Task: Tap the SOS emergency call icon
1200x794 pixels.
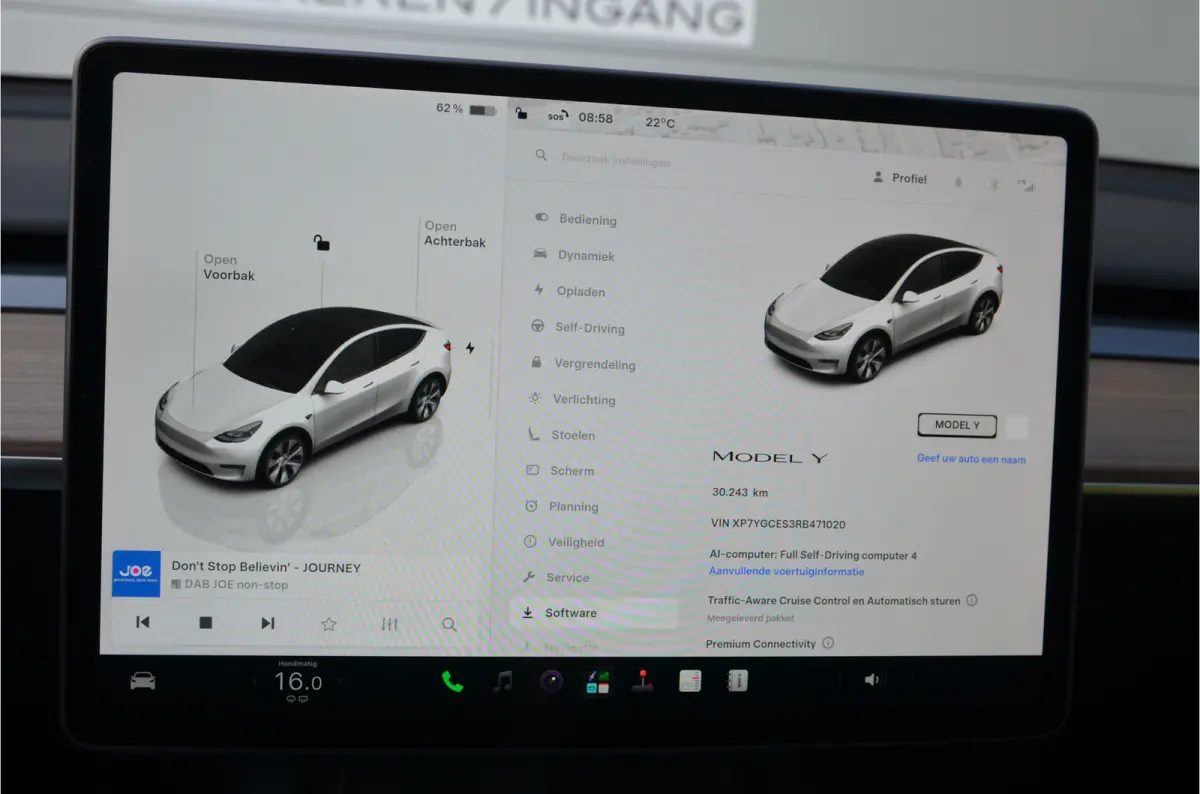Action: tap(556, 117)
